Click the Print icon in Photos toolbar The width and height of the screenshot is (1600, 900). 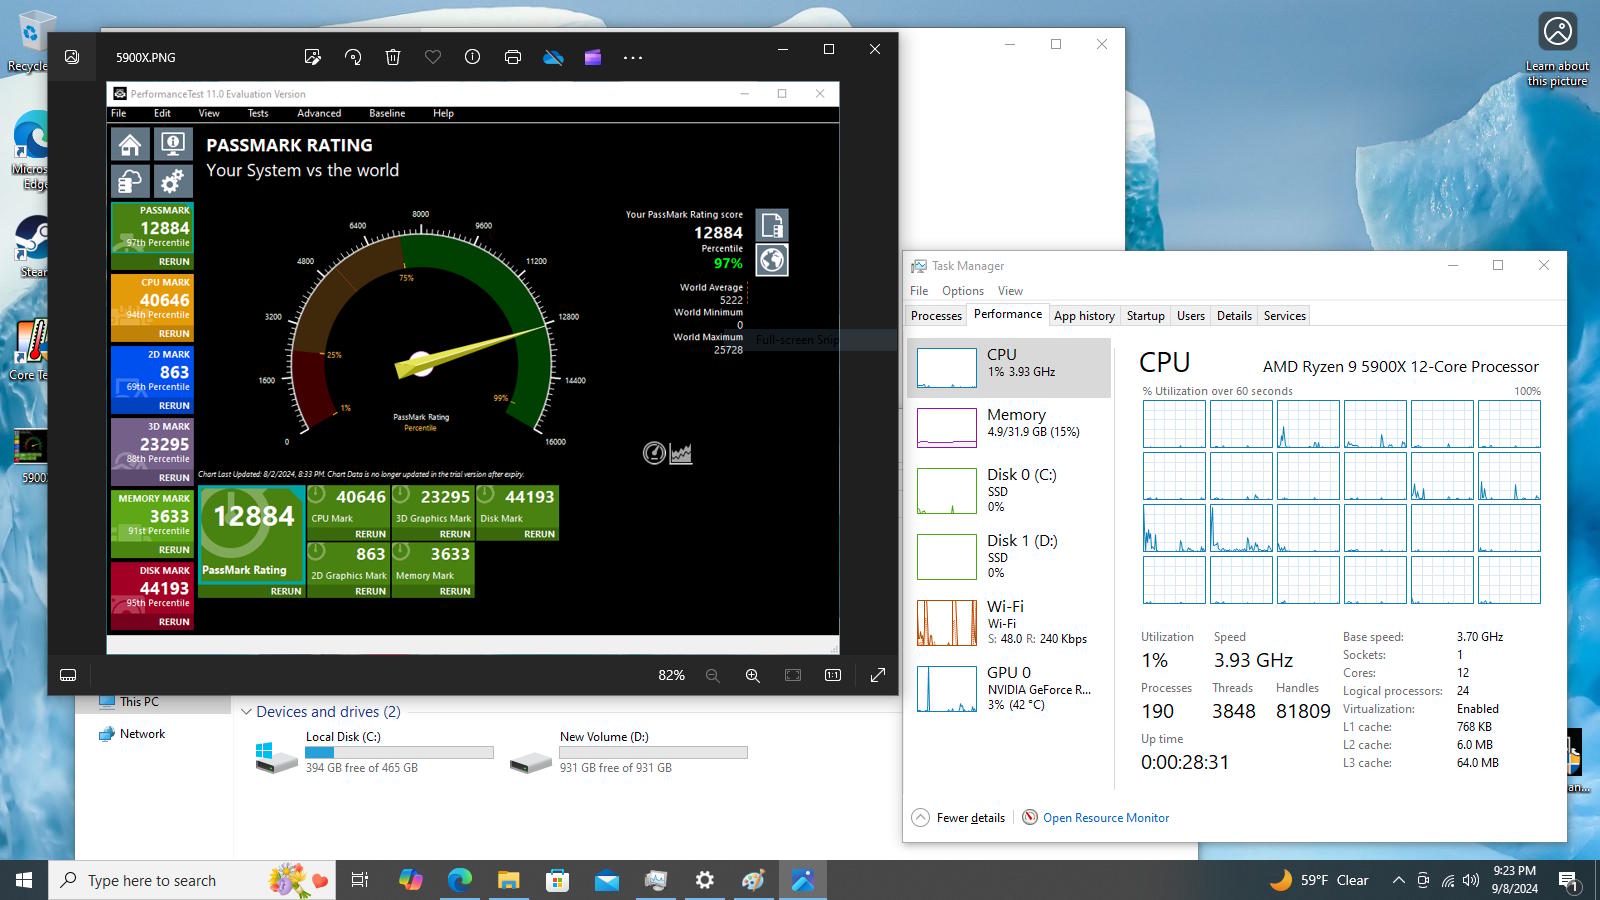tap(513, 57)
